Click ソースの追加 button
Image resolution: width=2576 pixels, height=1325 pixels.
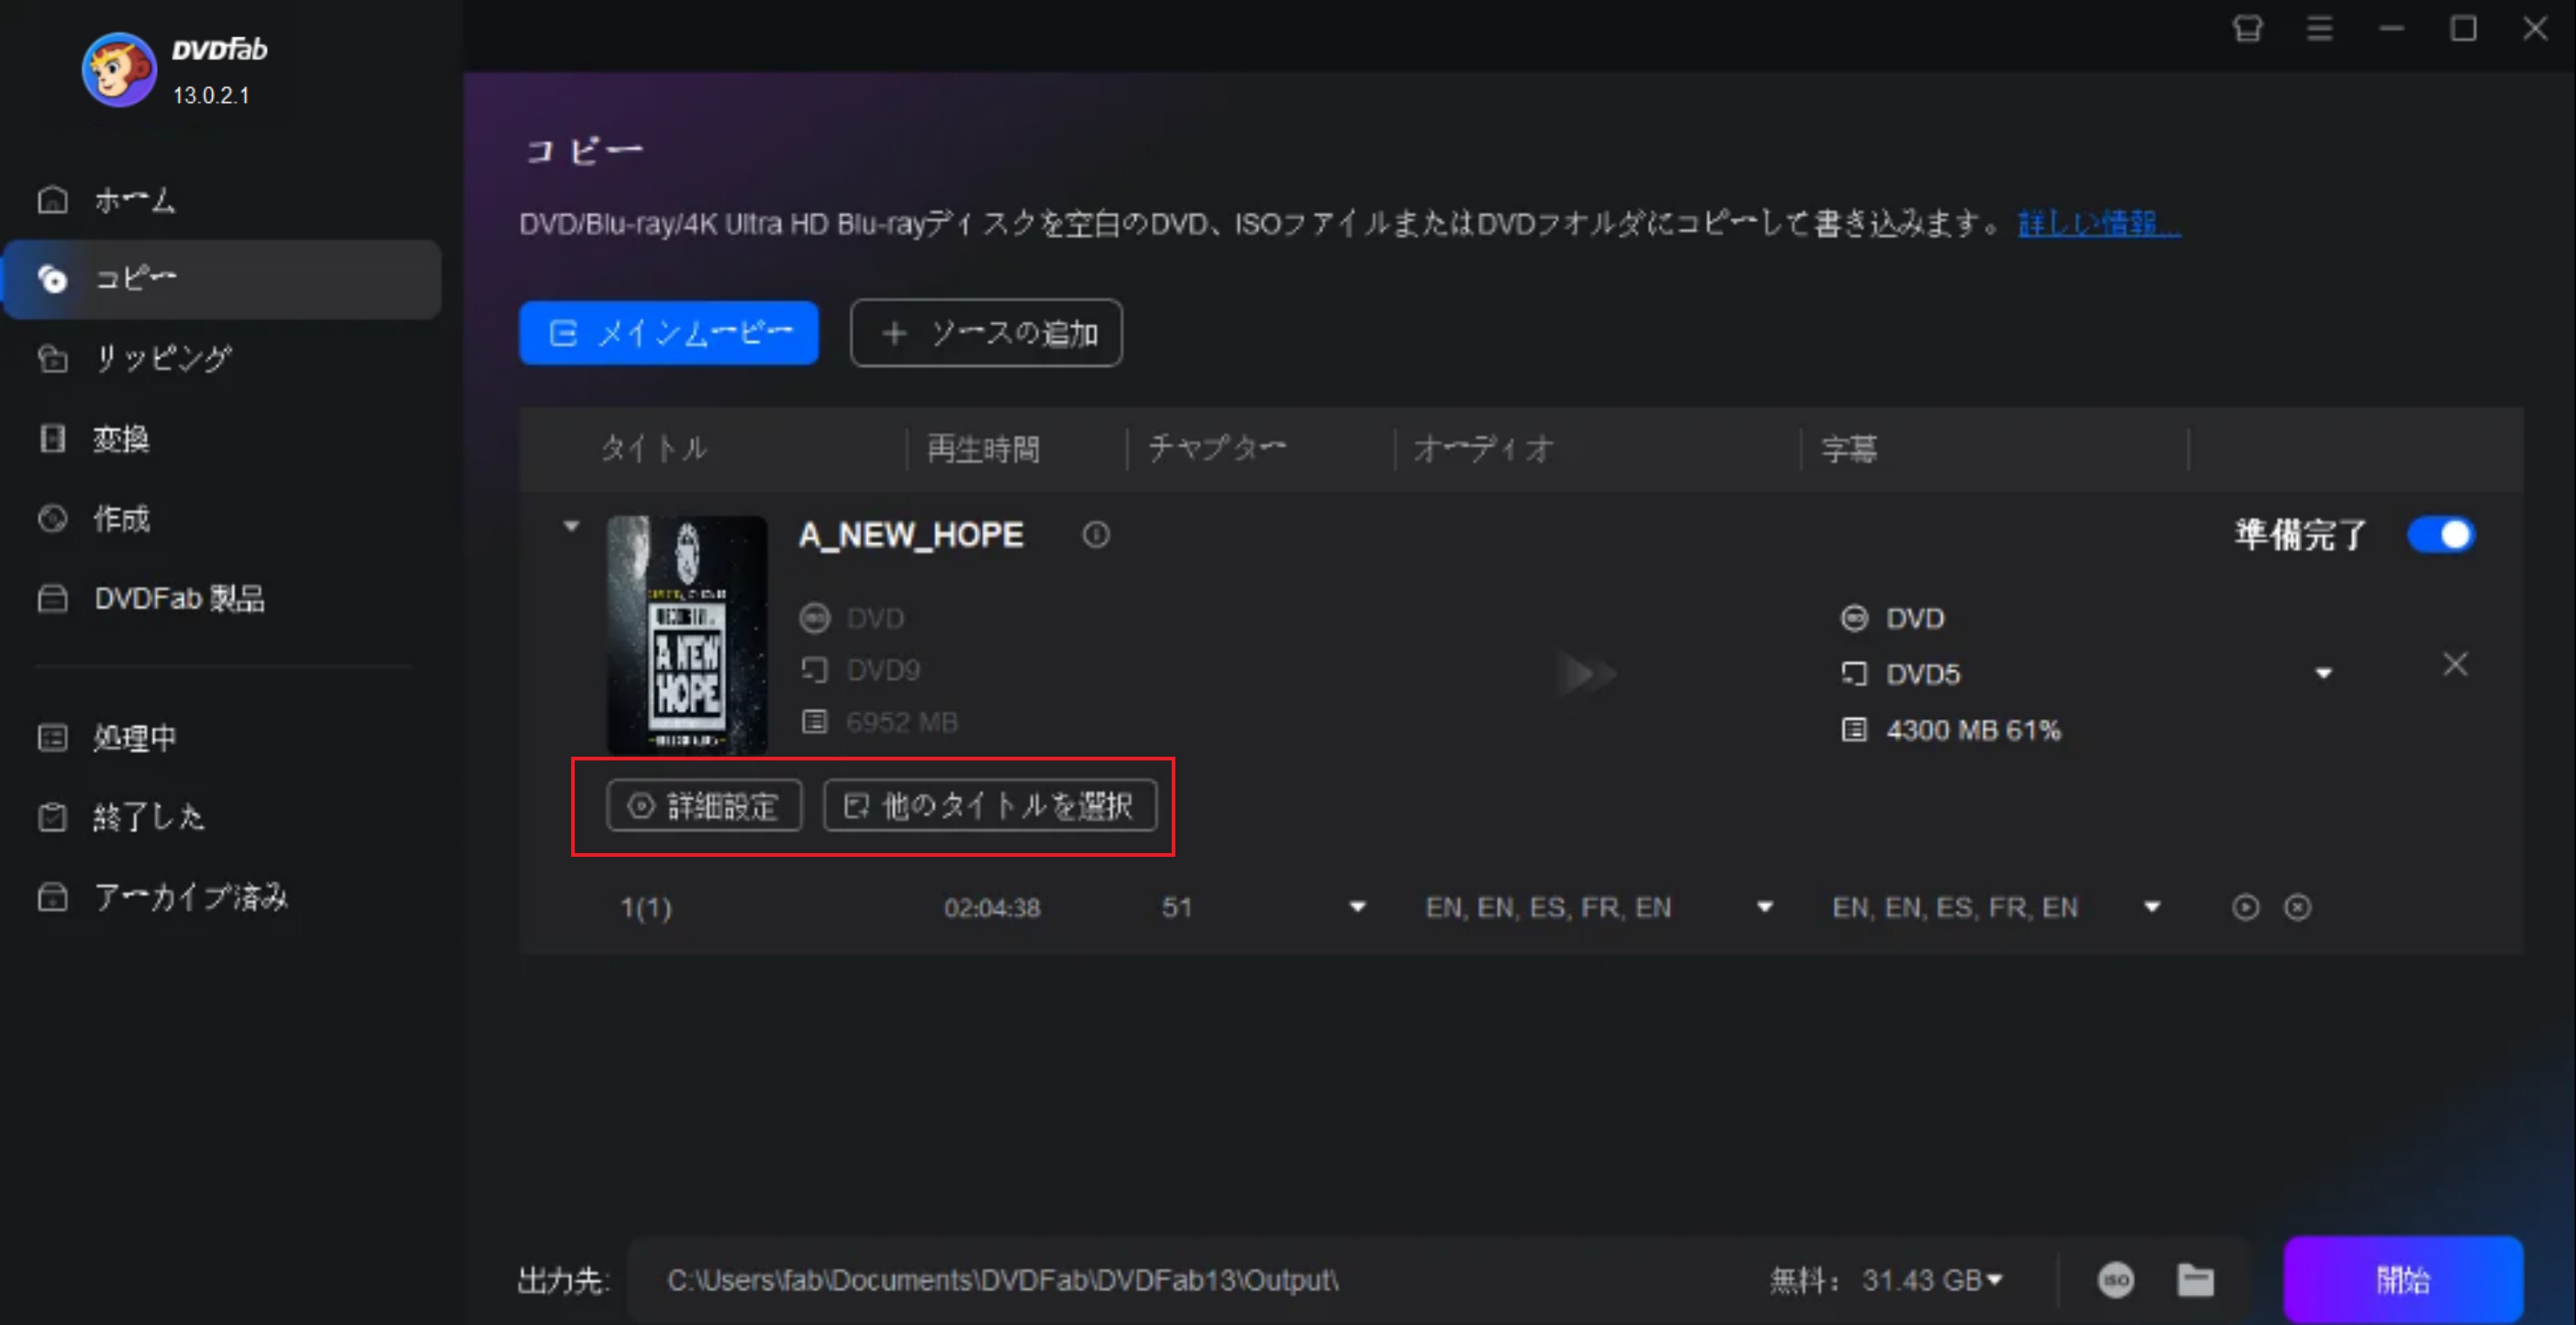[x=986, y=333]
